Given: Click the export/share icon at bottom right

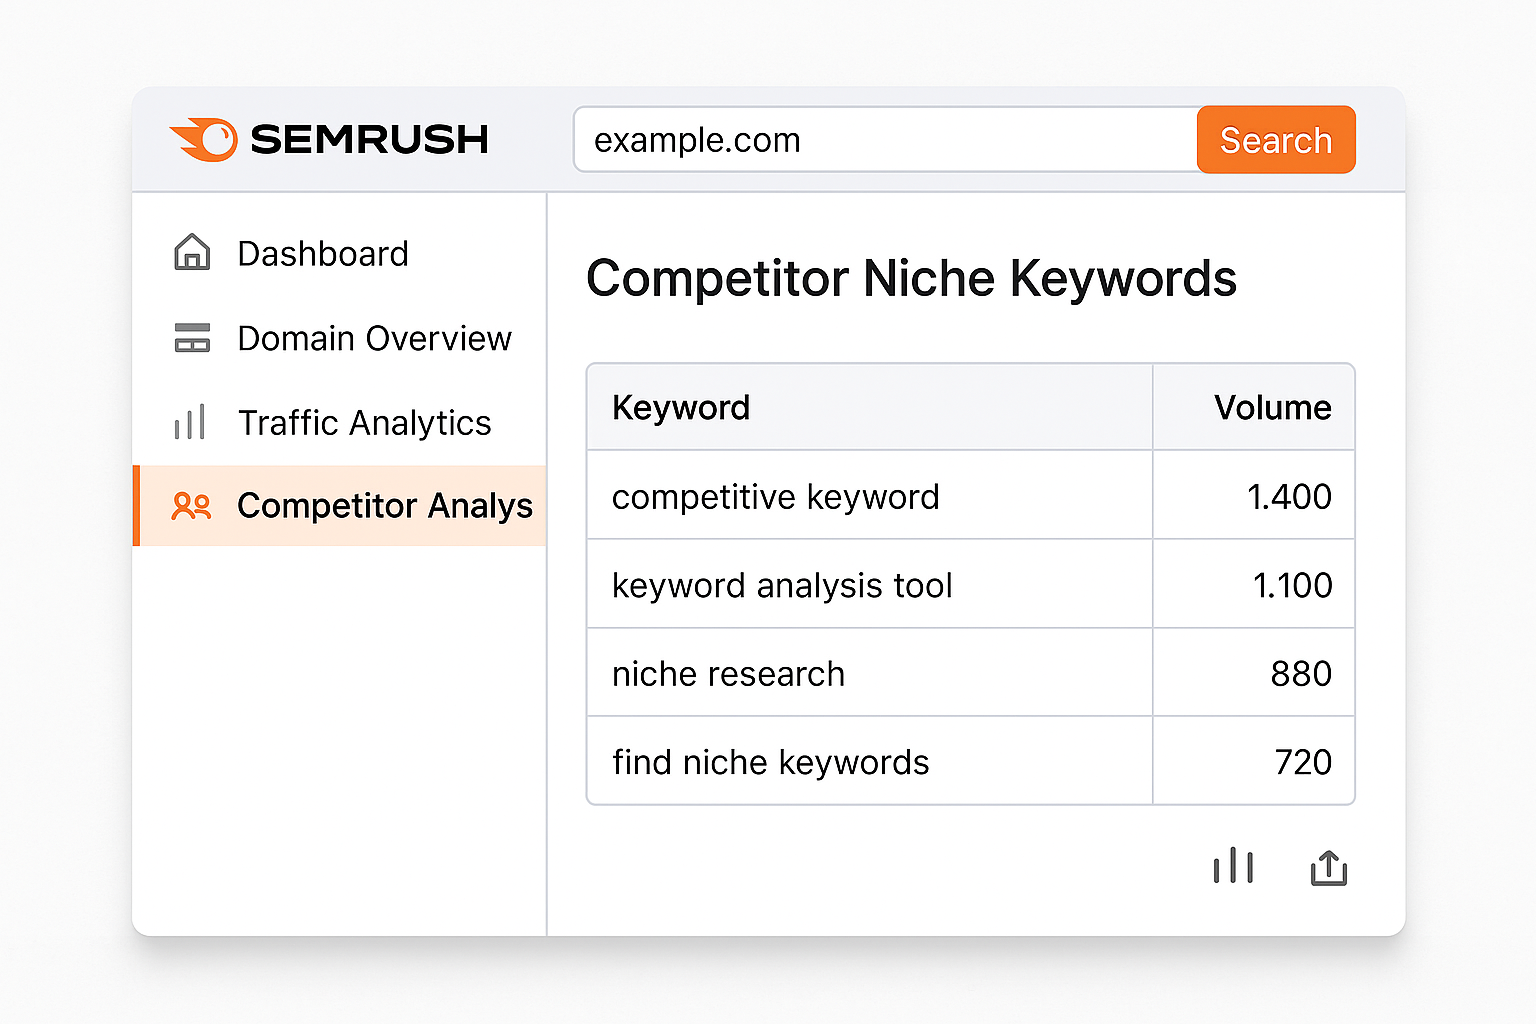Looking at the screenshot, I should click(x=1328, y=868).
